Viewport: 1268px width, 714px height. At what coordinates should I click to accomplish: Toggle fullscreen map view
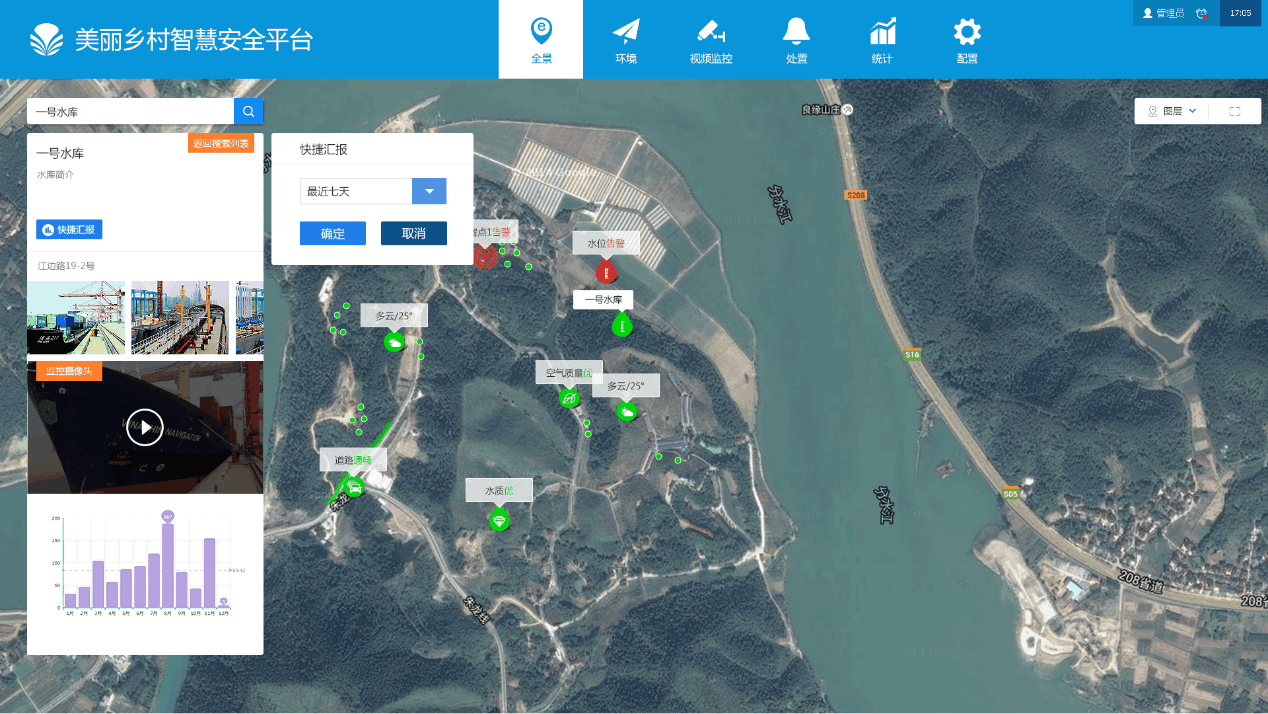click(1235, 112)
